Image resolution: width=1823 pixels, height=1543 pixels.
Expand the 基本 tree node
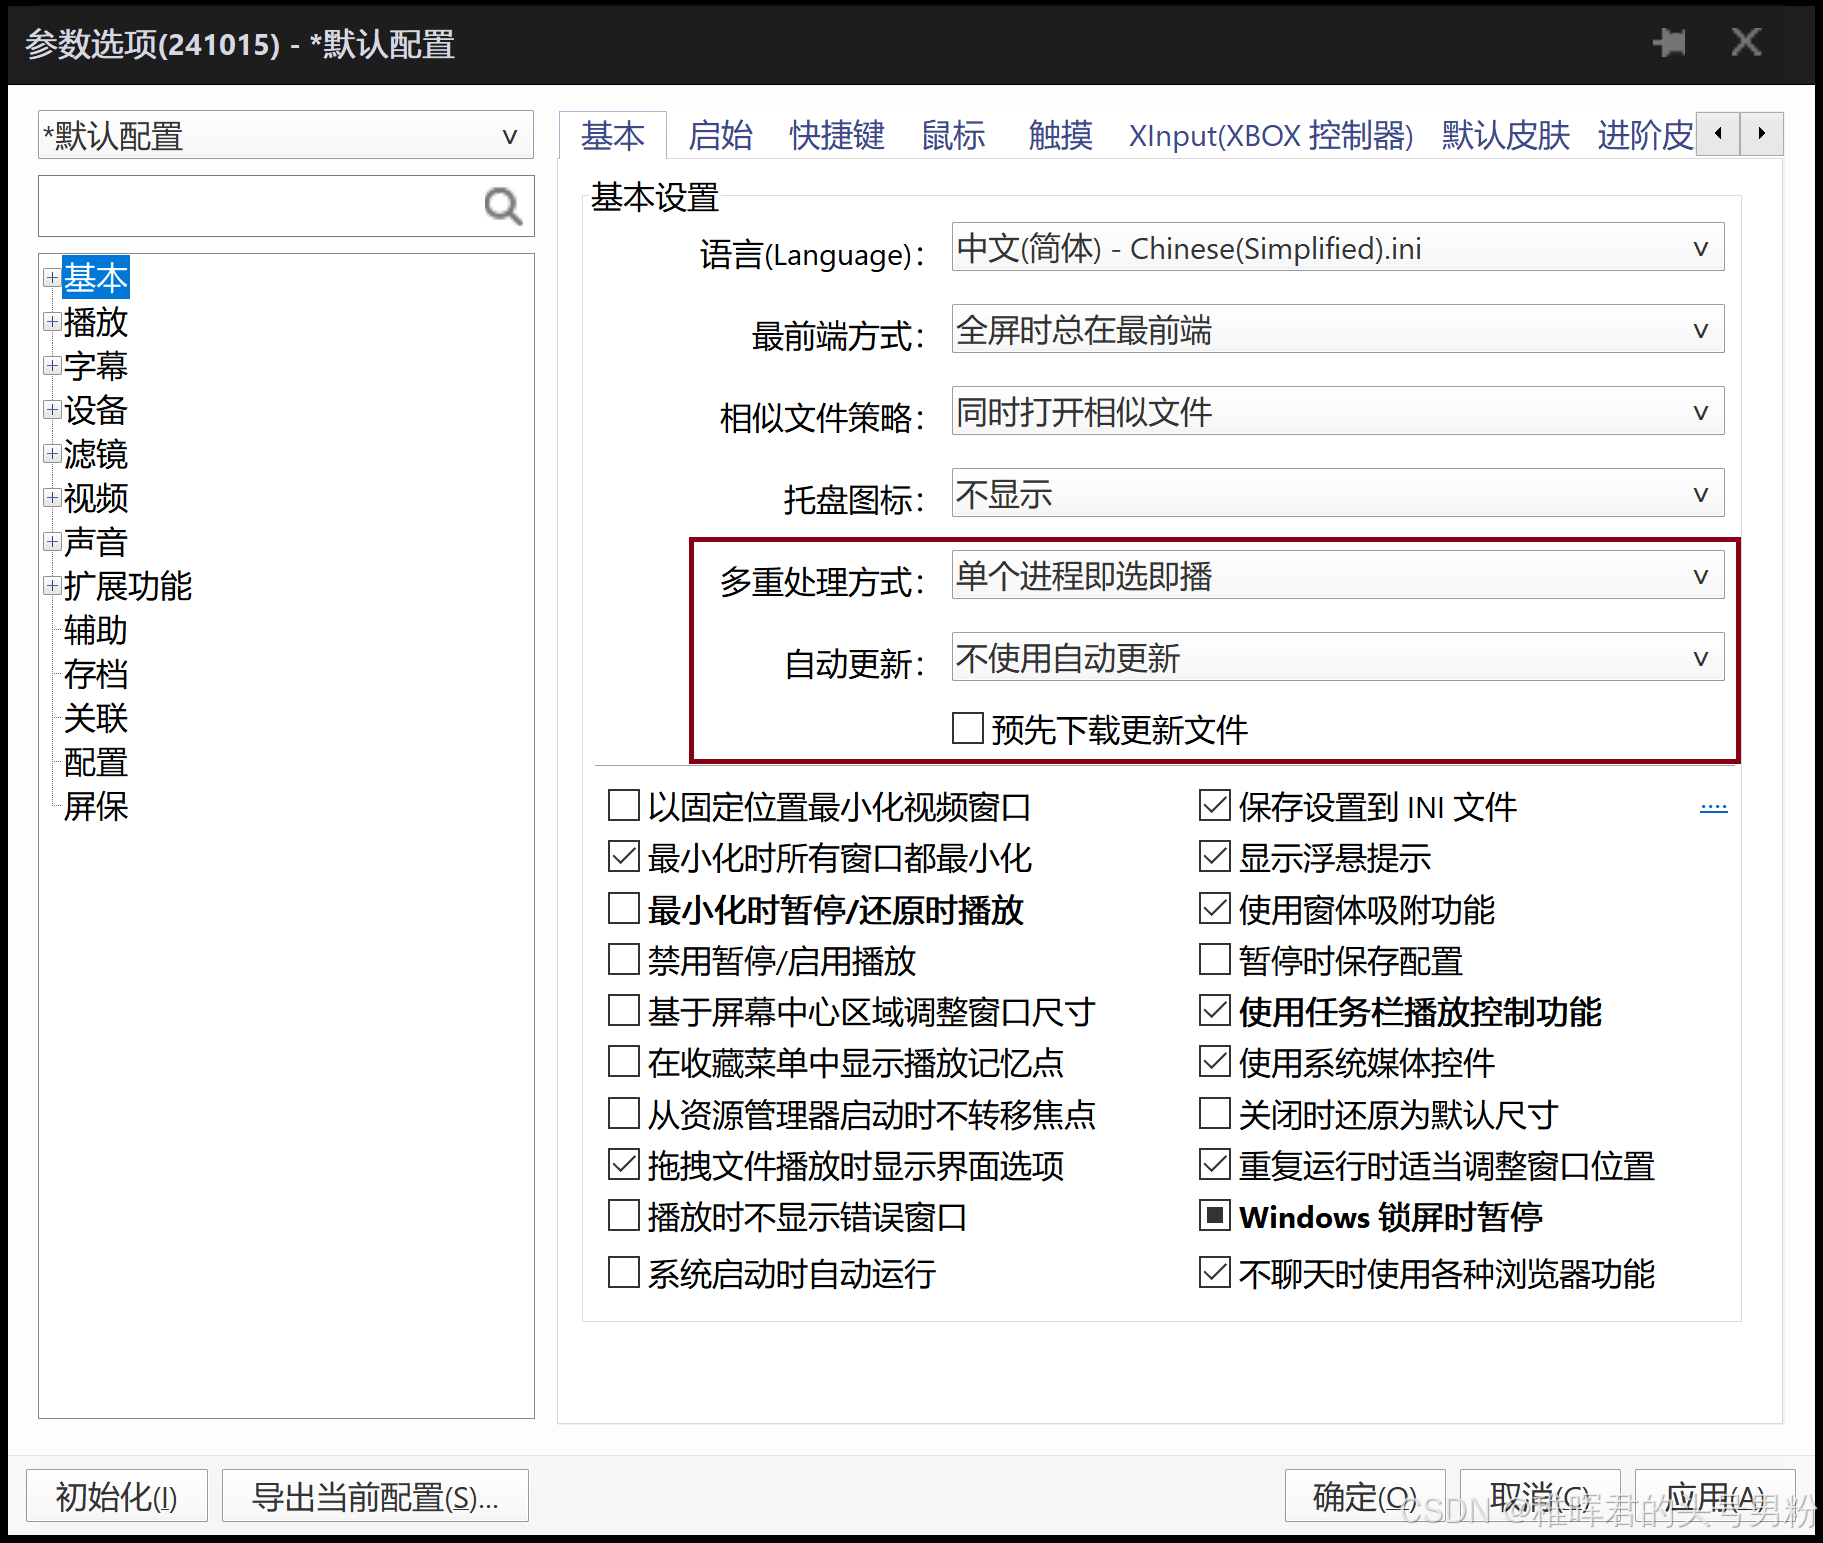[52, 278]
